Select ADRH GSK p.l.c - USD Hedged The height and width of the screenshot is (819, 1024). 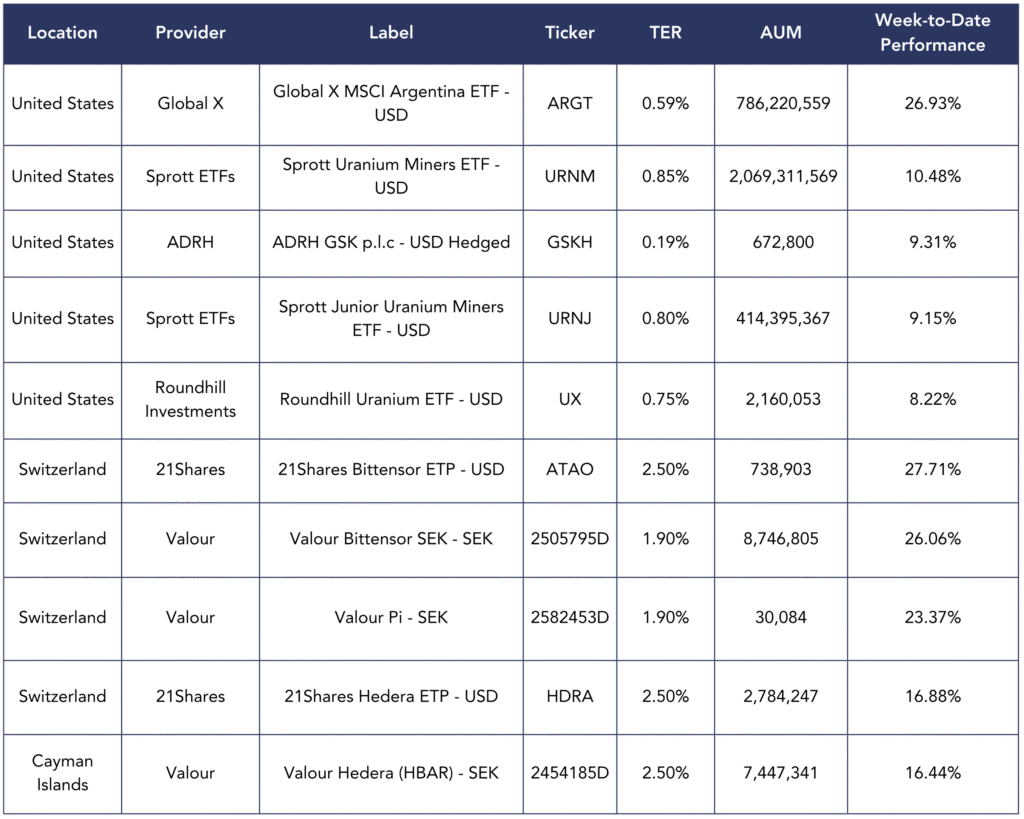tap(391, 242)
